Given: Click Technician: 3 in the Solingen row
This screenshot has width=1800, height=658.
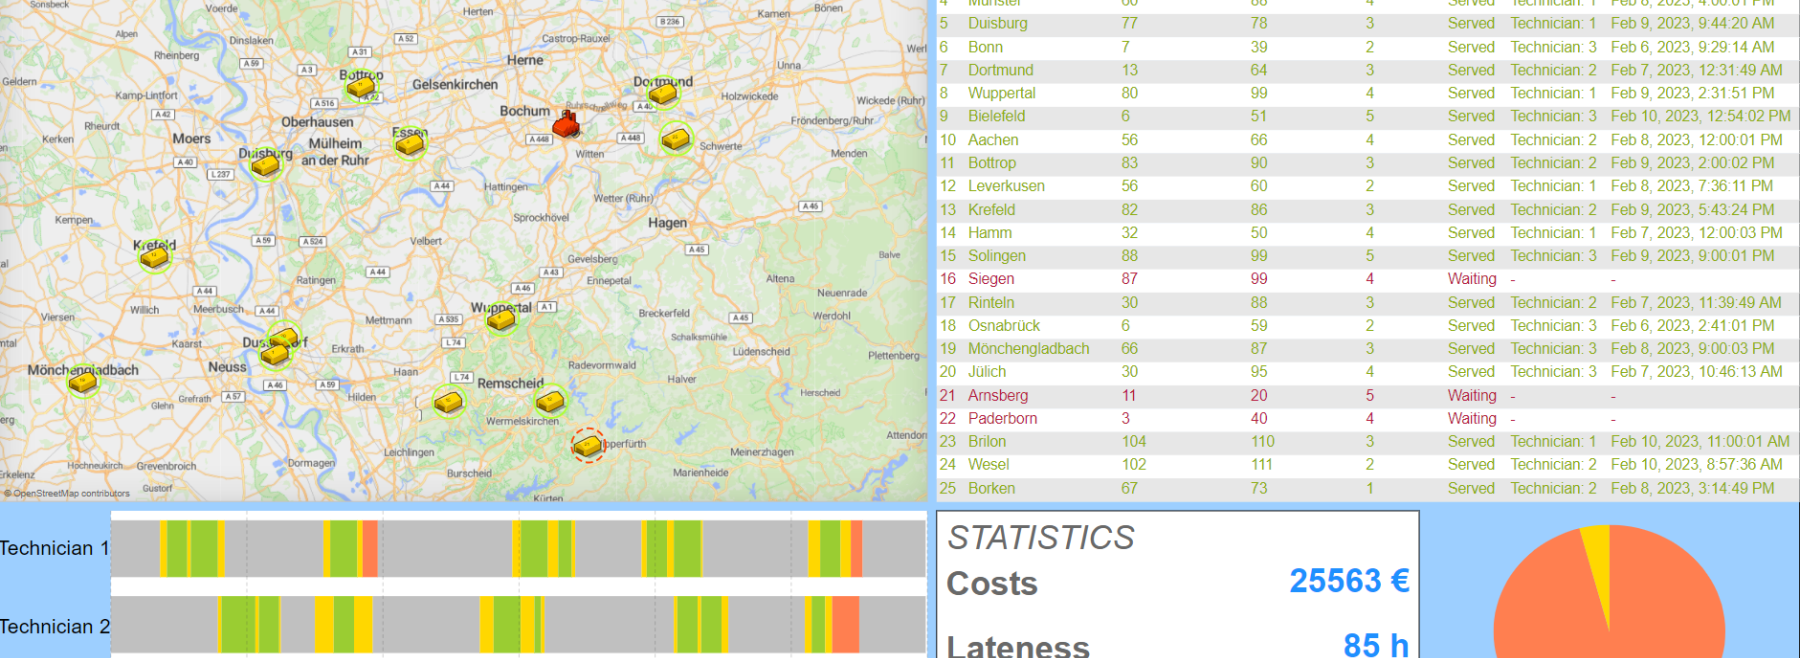Looking at the screenshot, I should coord(1554,256).
